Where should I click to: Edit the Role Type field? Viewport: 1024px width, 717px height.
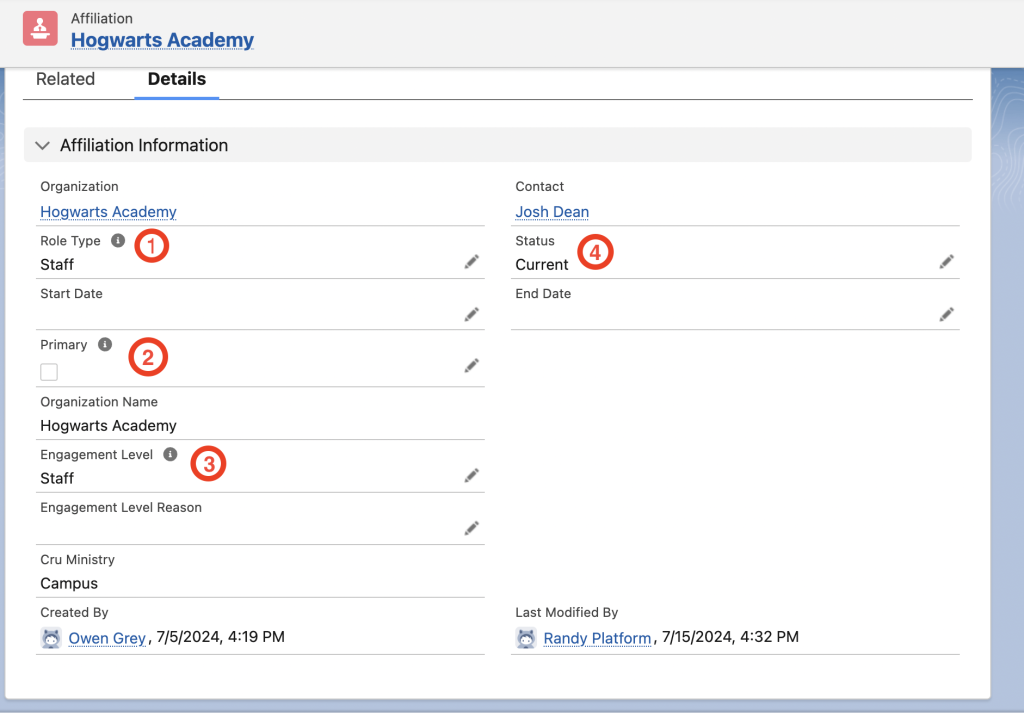tap(472, 262)
